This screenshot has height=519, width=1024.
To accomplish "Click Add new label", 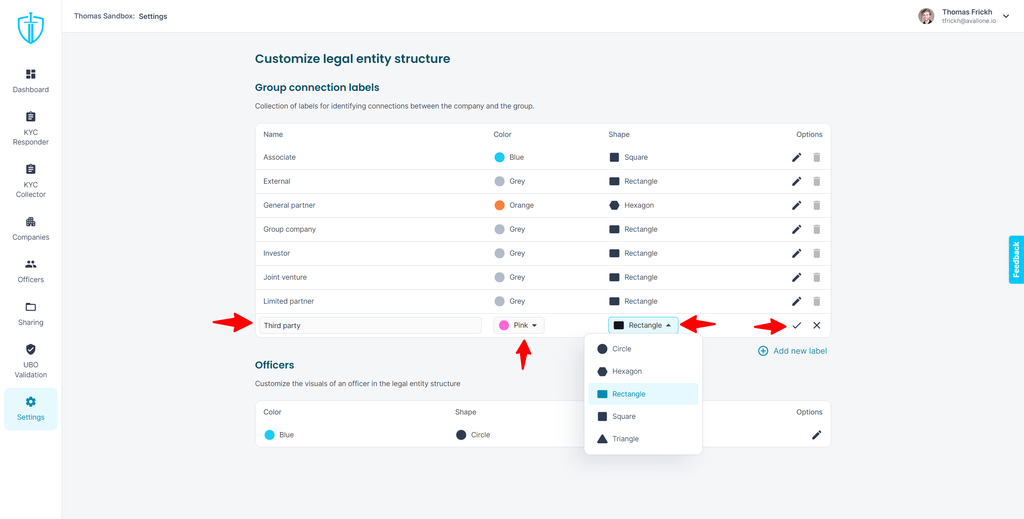I will click(x=792, y=351).
